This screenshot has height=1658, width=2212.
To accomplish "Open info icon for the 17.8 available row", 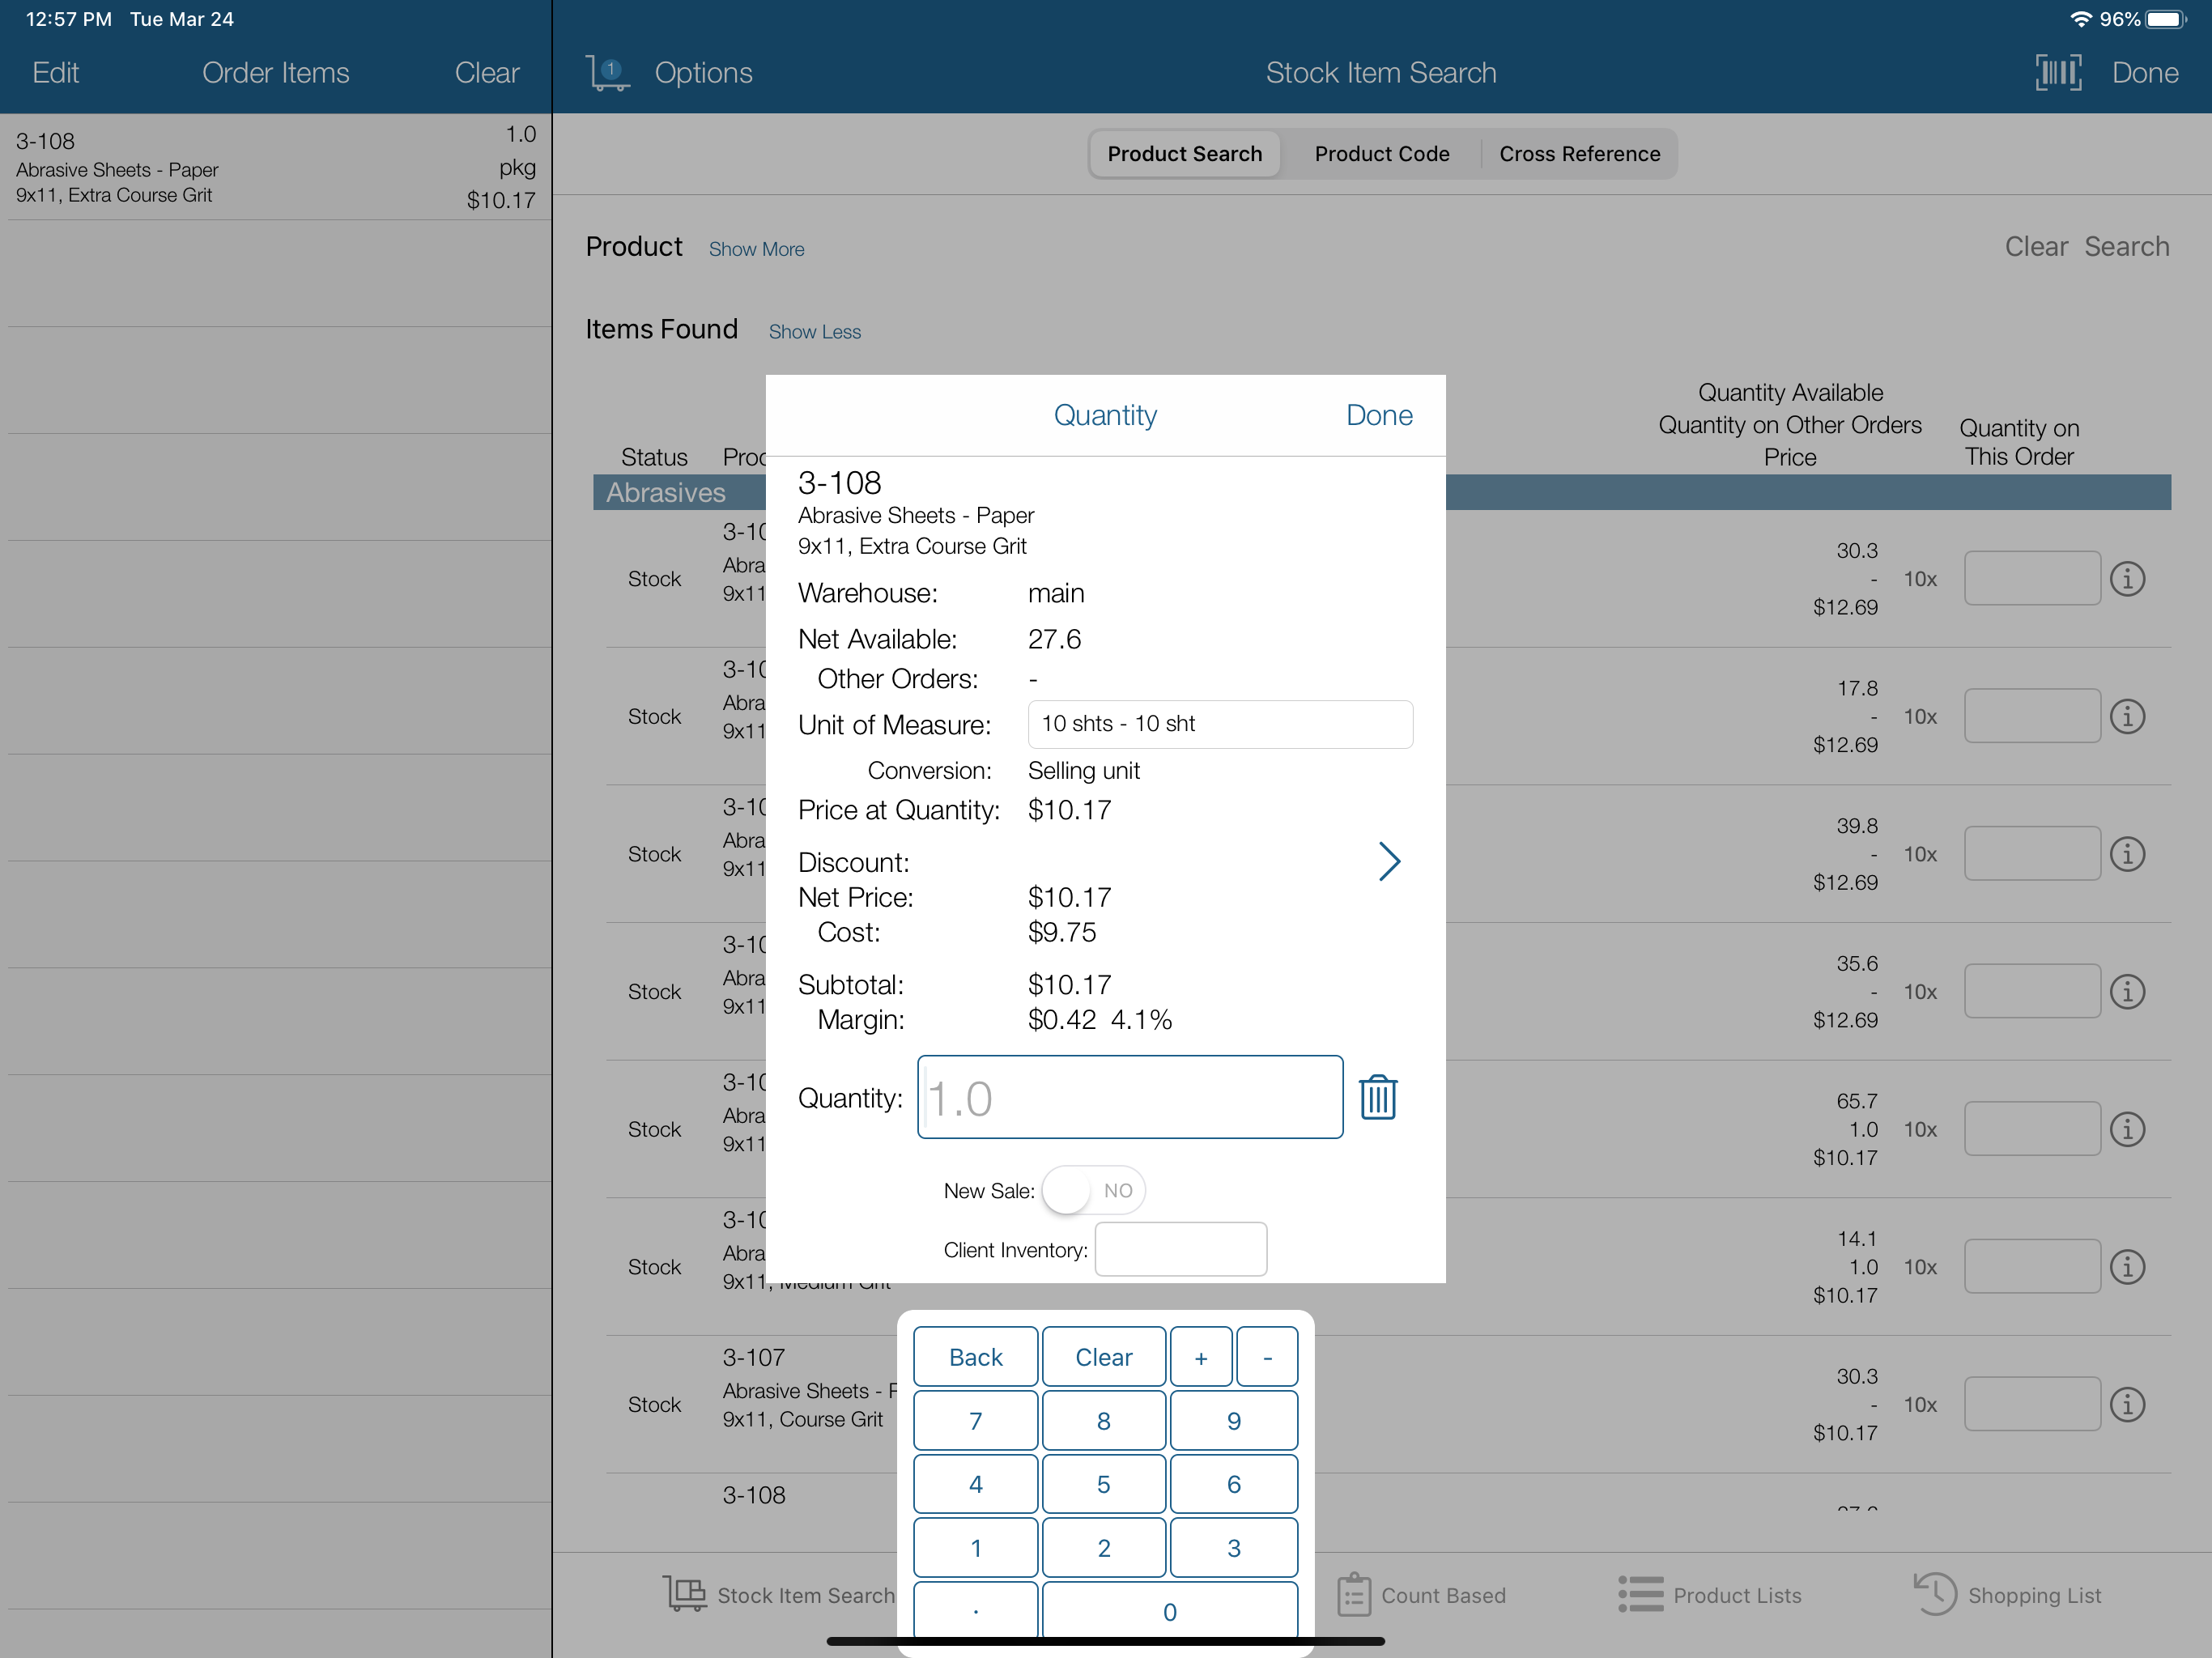I will pyautogui.click(x=2127, y=716).
